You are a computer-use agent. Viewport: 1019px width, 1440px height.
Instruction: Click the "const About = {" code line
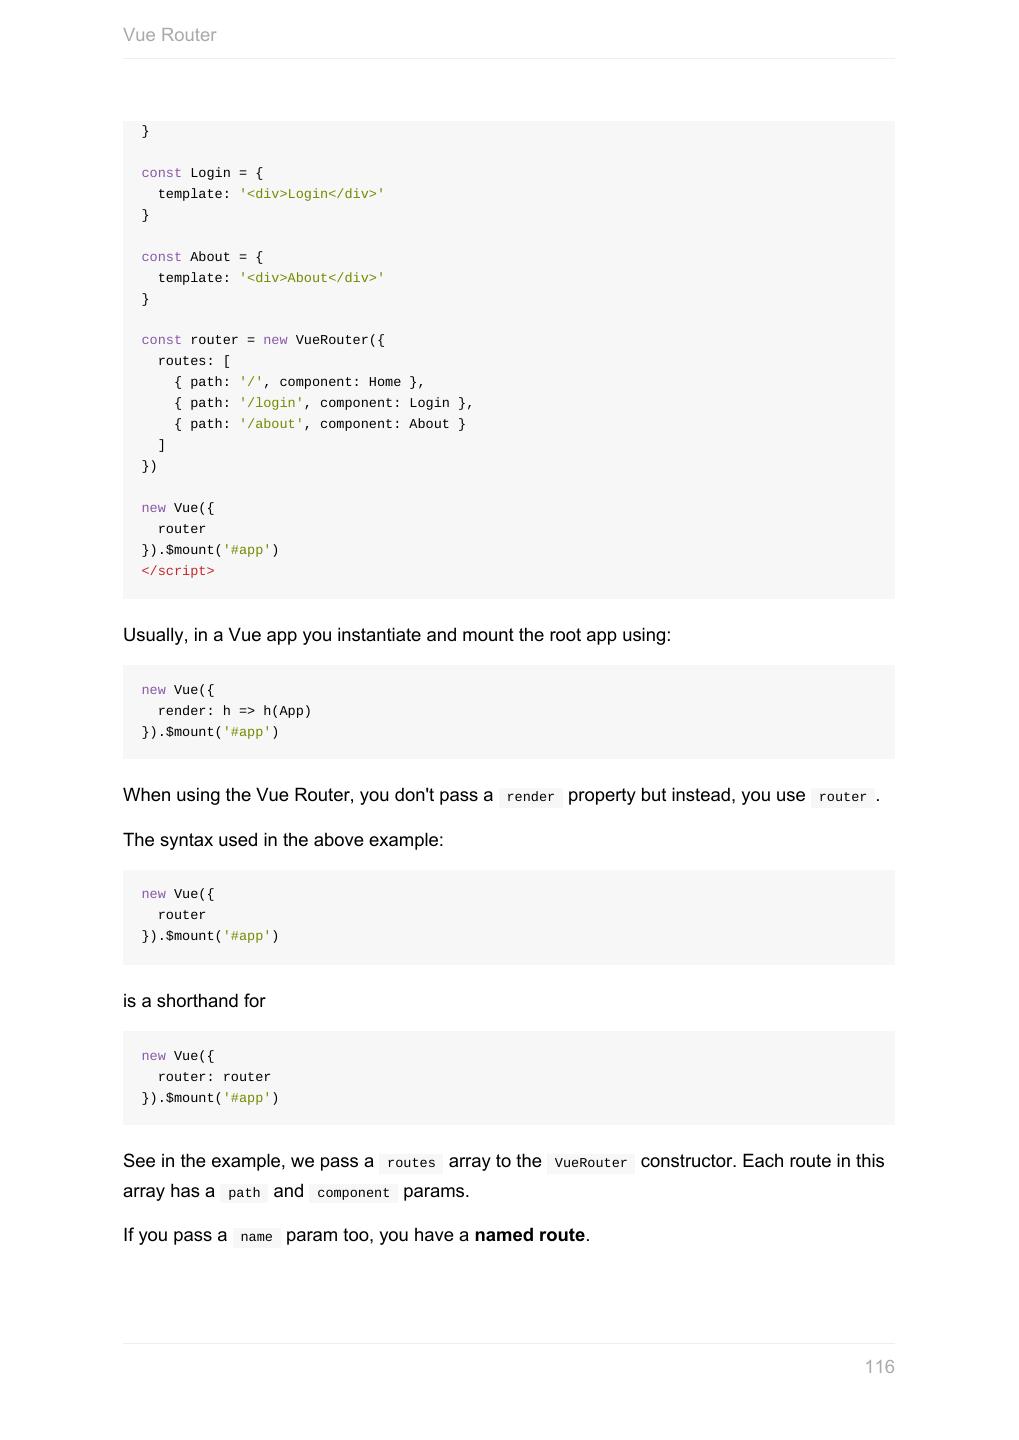(x=202, y=257)
